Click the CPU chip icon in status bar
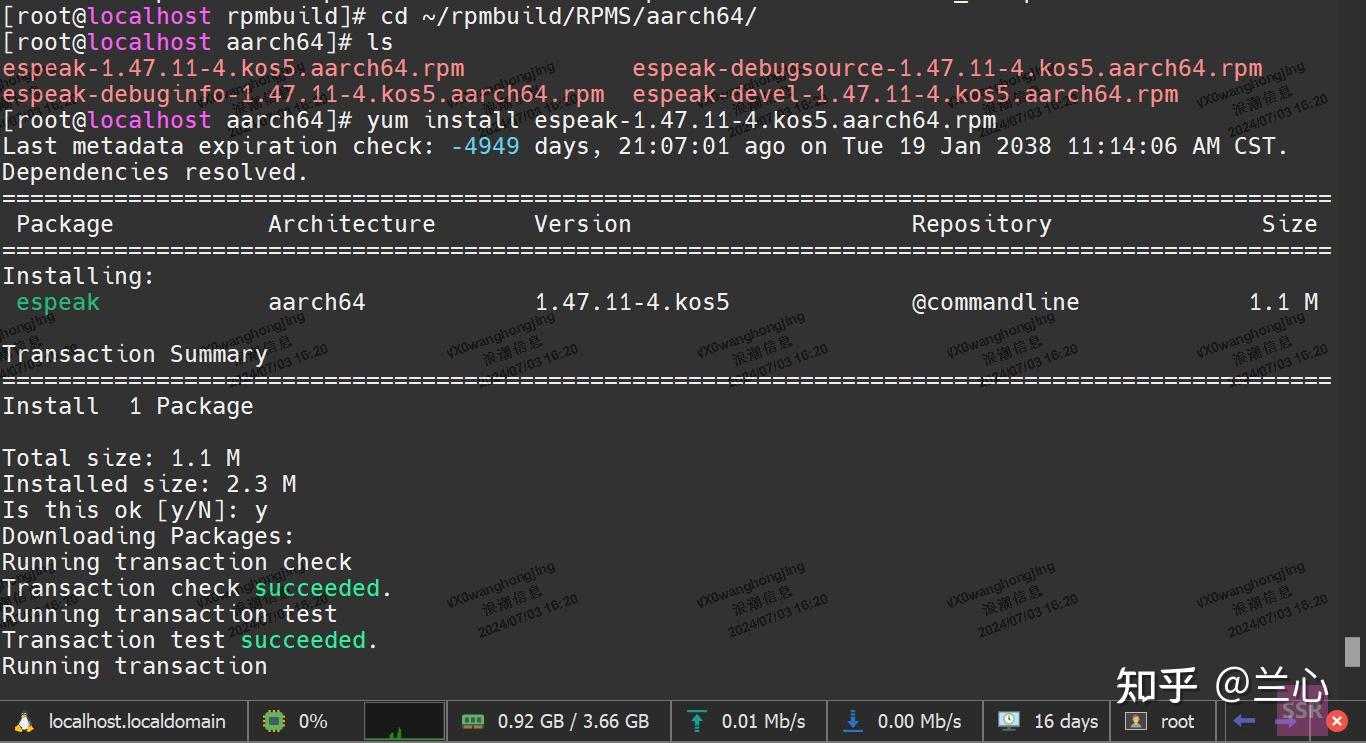This screenshot has height=743, width=1366. pos(272,720)
